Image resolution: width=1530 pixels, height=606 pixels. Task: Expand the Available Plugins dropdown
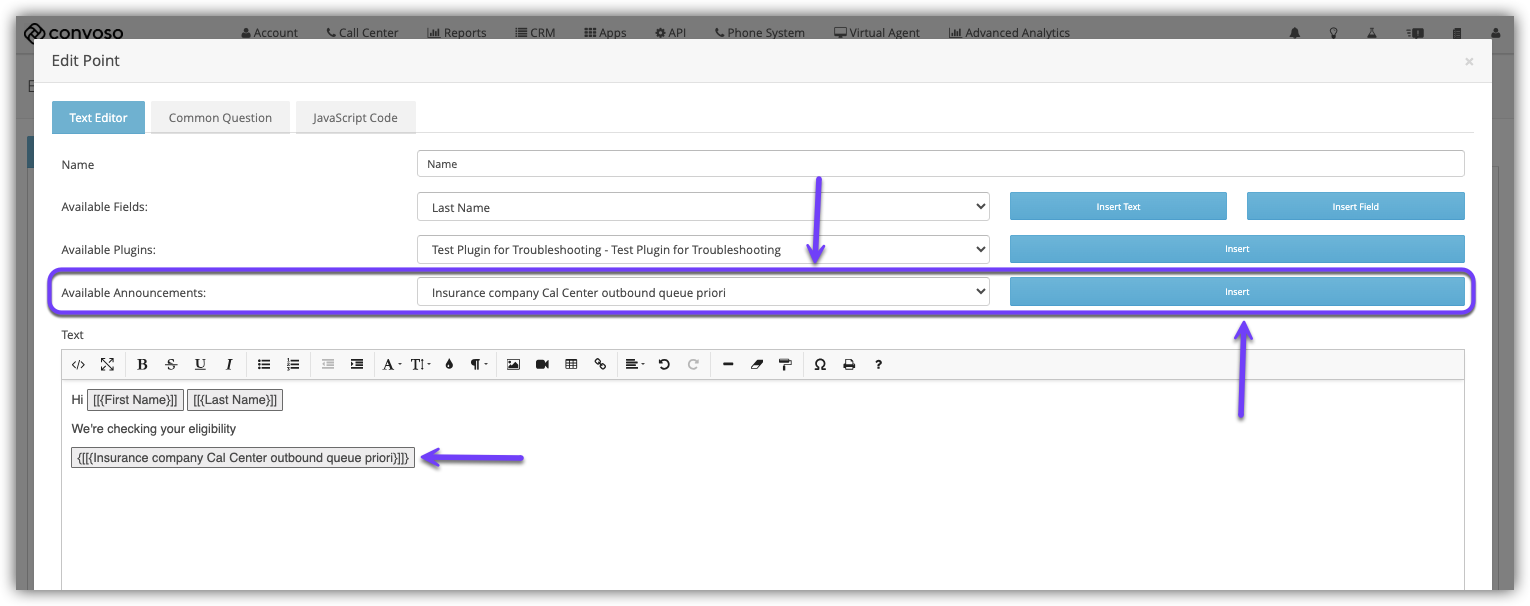pos(702,249)
